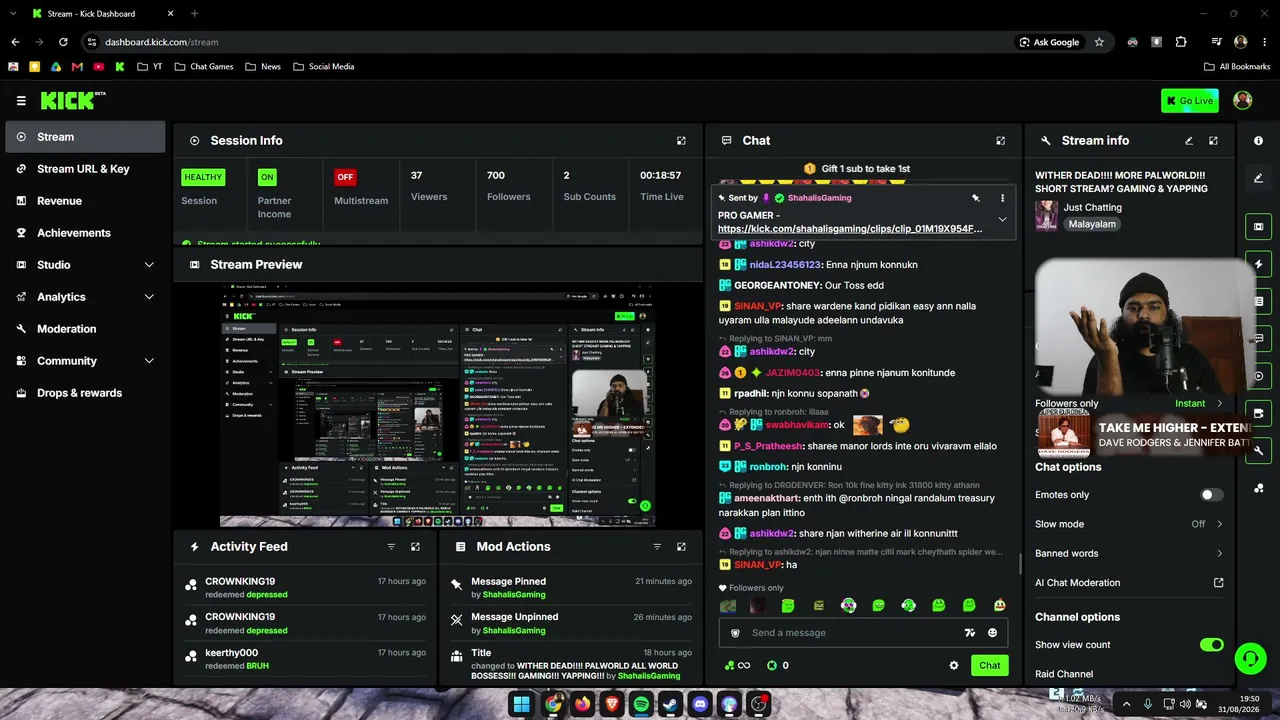Viewport: 1280px width, 720px height.
Task: Open the pinned clip link
Action: click(850, 229)
